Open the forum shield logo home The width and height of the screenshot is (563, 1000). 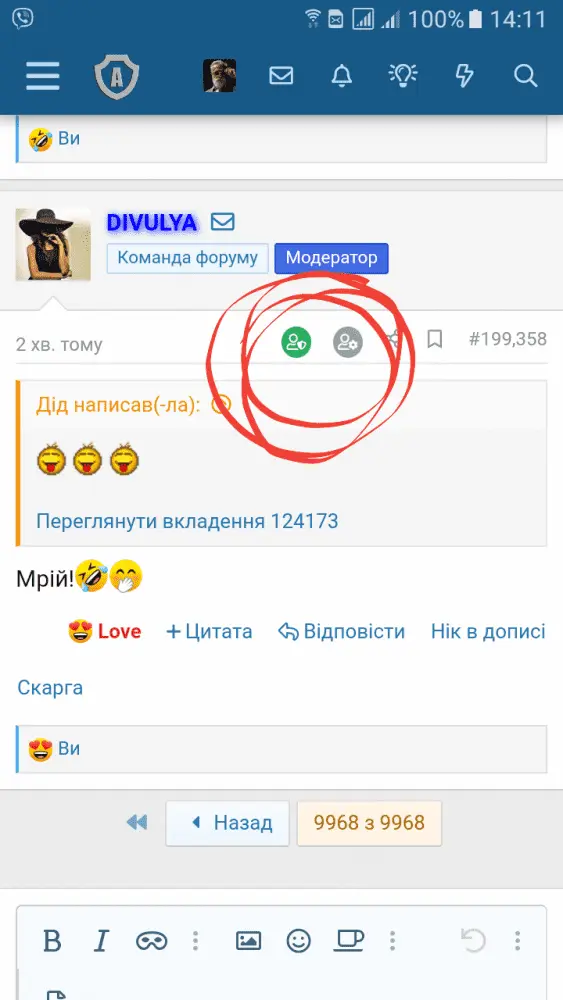point(117,77)
